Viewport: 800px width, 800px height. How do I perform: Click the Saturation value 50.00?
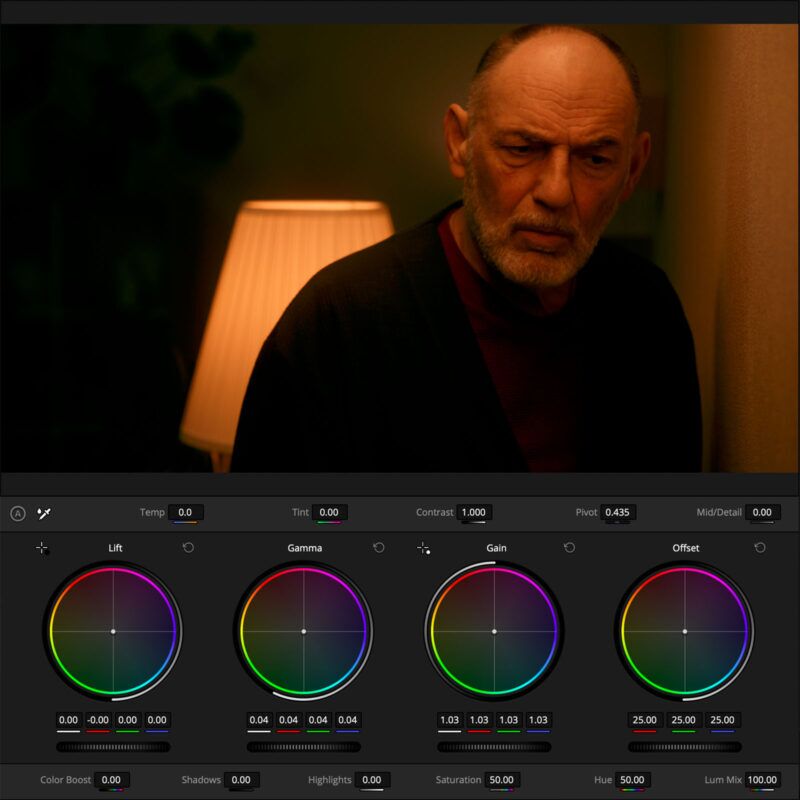point(502,780)
